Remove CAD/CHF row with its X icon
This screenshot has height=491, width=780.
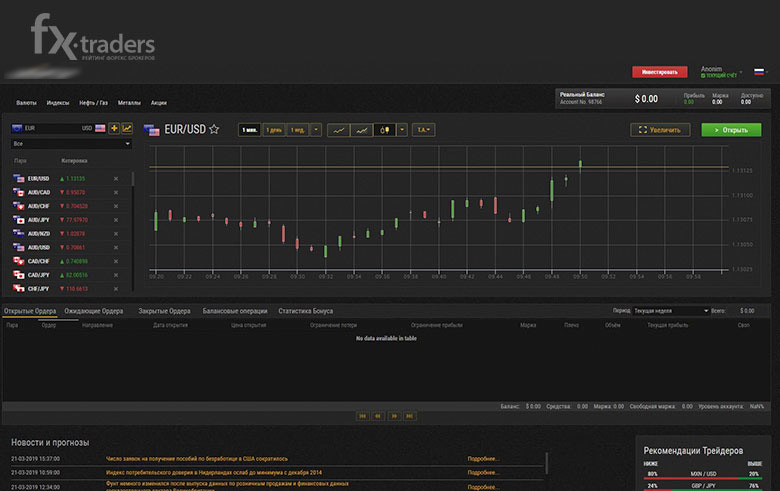[x=116, y=261]
